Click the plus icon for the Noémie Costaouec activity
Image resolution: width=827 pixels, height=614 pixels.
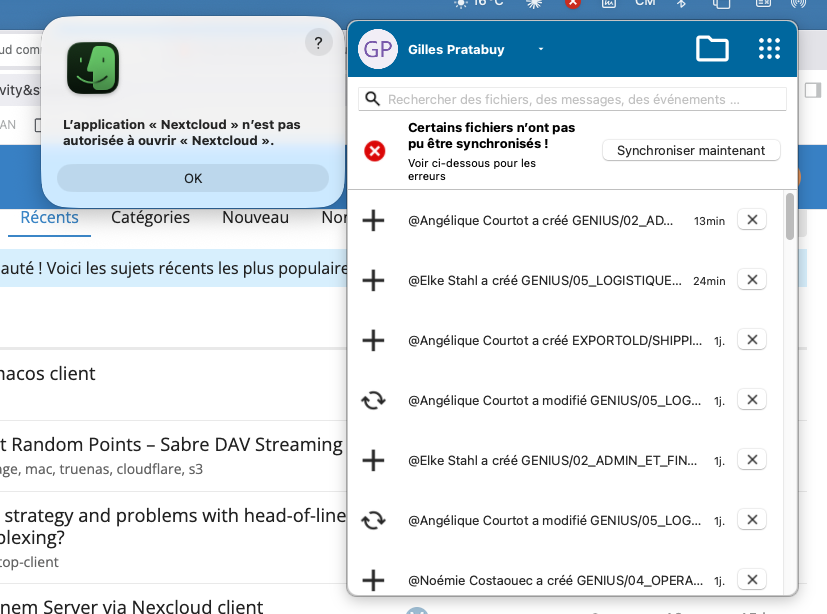pos(373,579)
